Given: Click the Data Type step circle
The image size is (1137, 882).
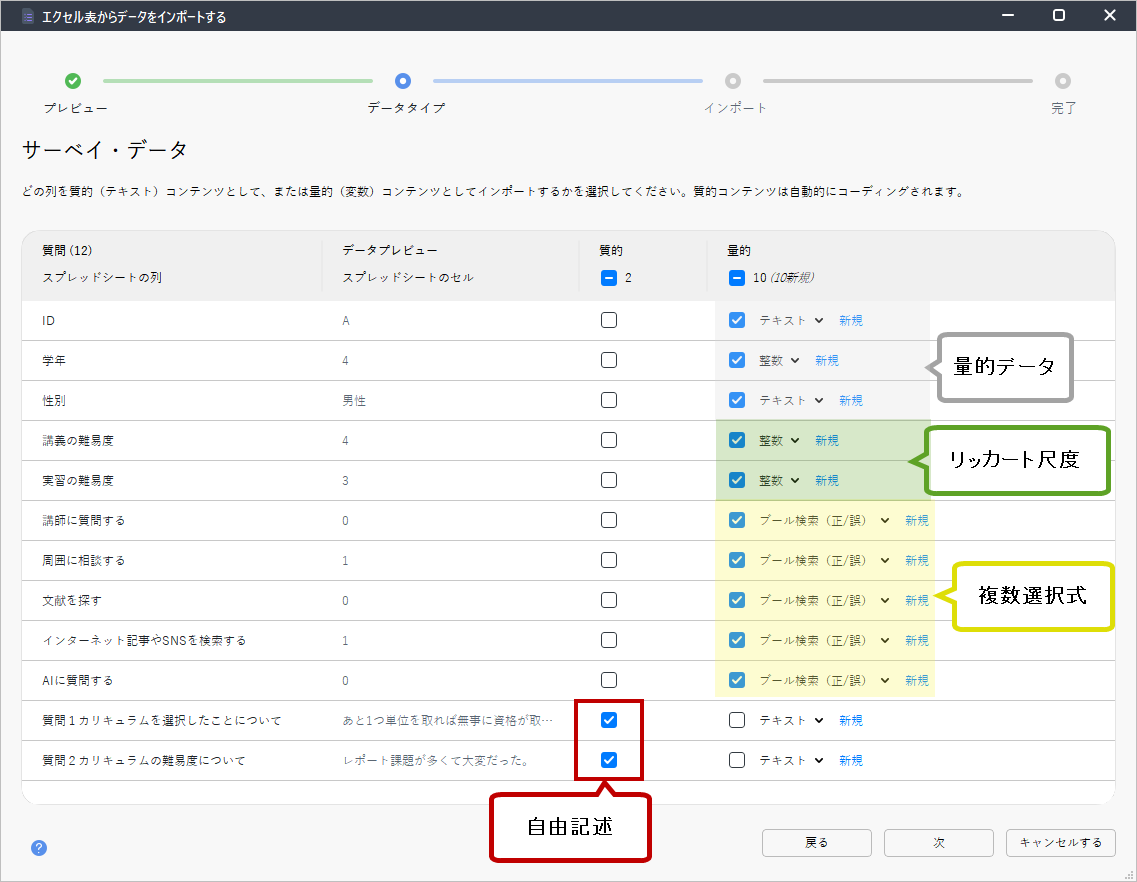Looking at the screenshot, I should coord(403,81).
